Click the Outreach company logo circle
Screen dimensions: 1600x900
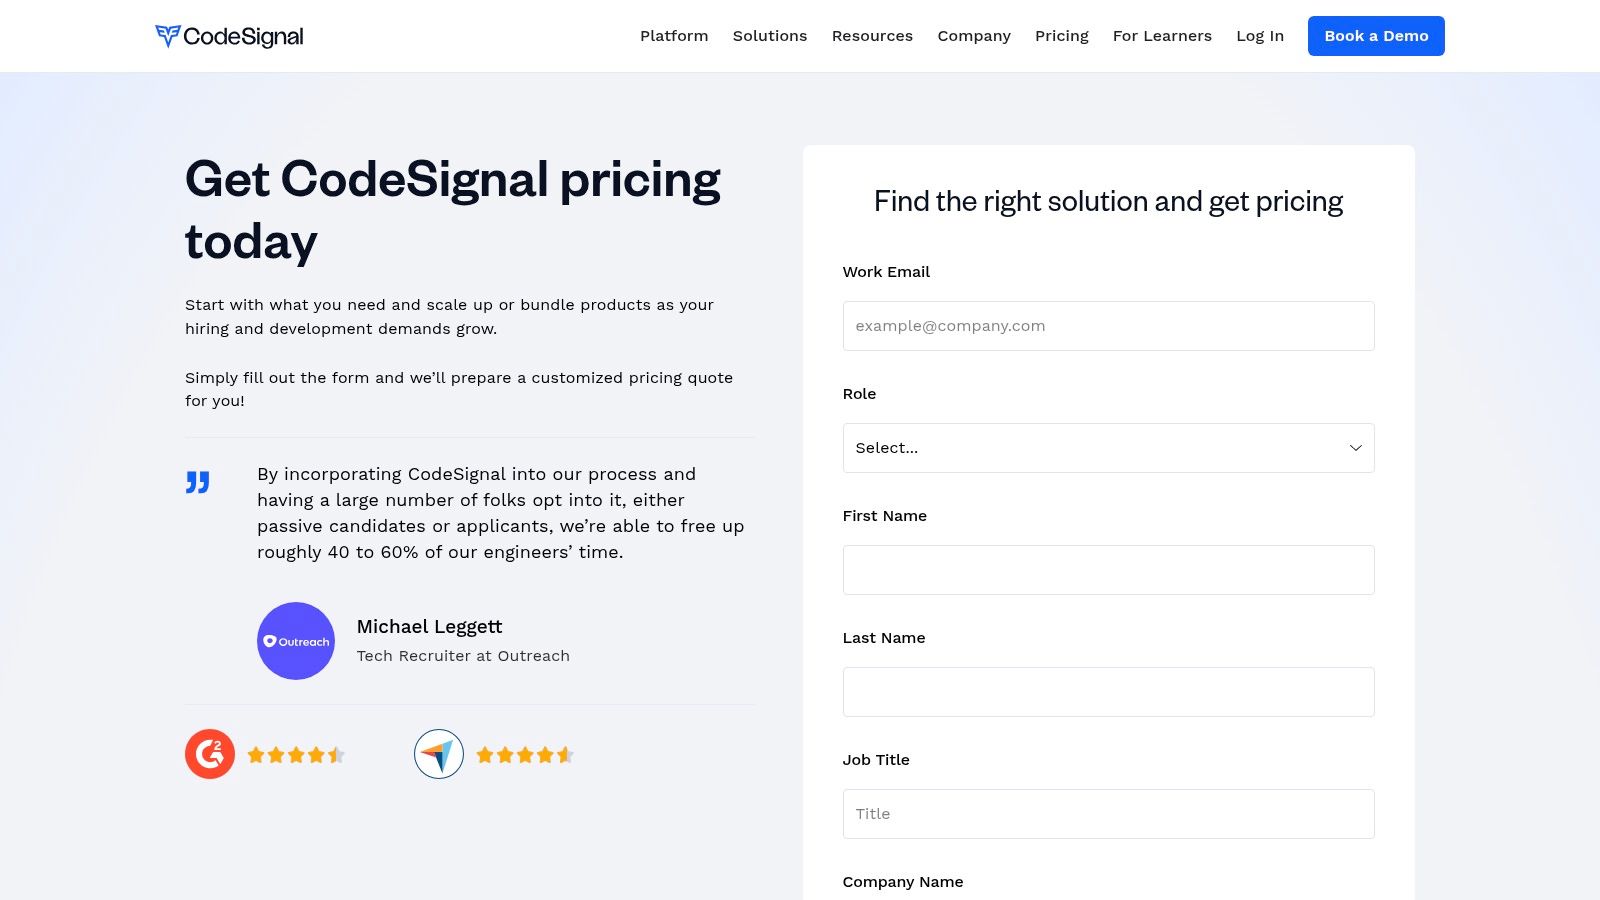pos(296,641)
